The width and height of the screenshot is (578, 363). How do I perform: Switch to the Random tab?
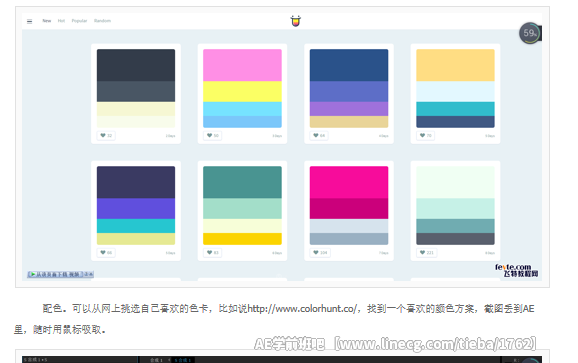102,21
